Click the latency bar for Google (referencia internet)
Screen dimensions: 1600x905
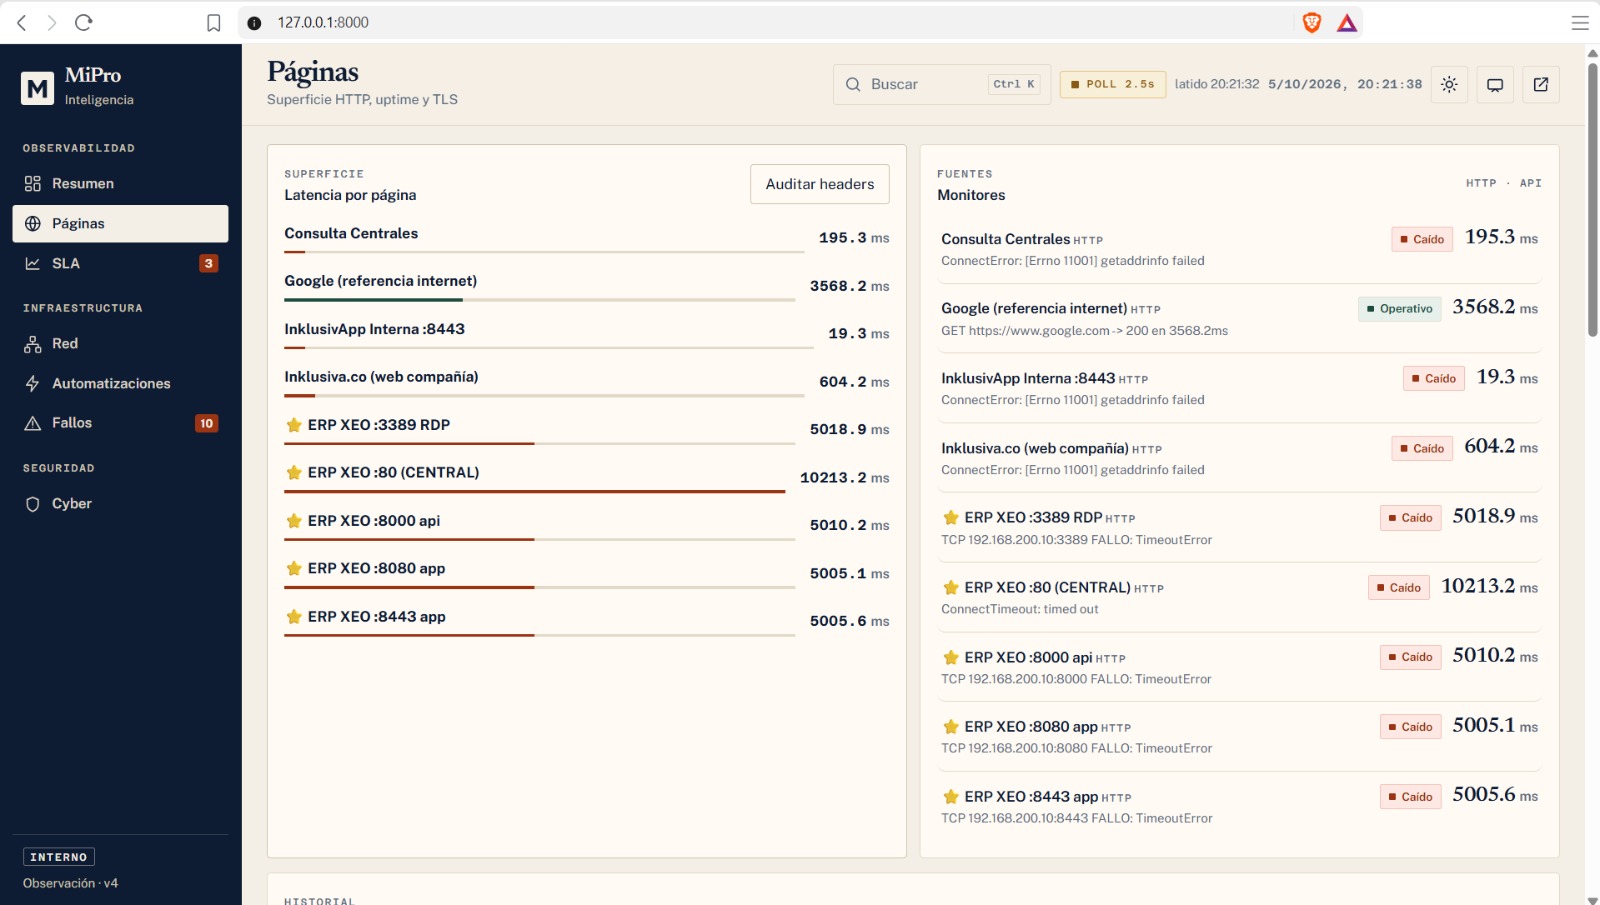pyautogui.click(x=540, y=300)
